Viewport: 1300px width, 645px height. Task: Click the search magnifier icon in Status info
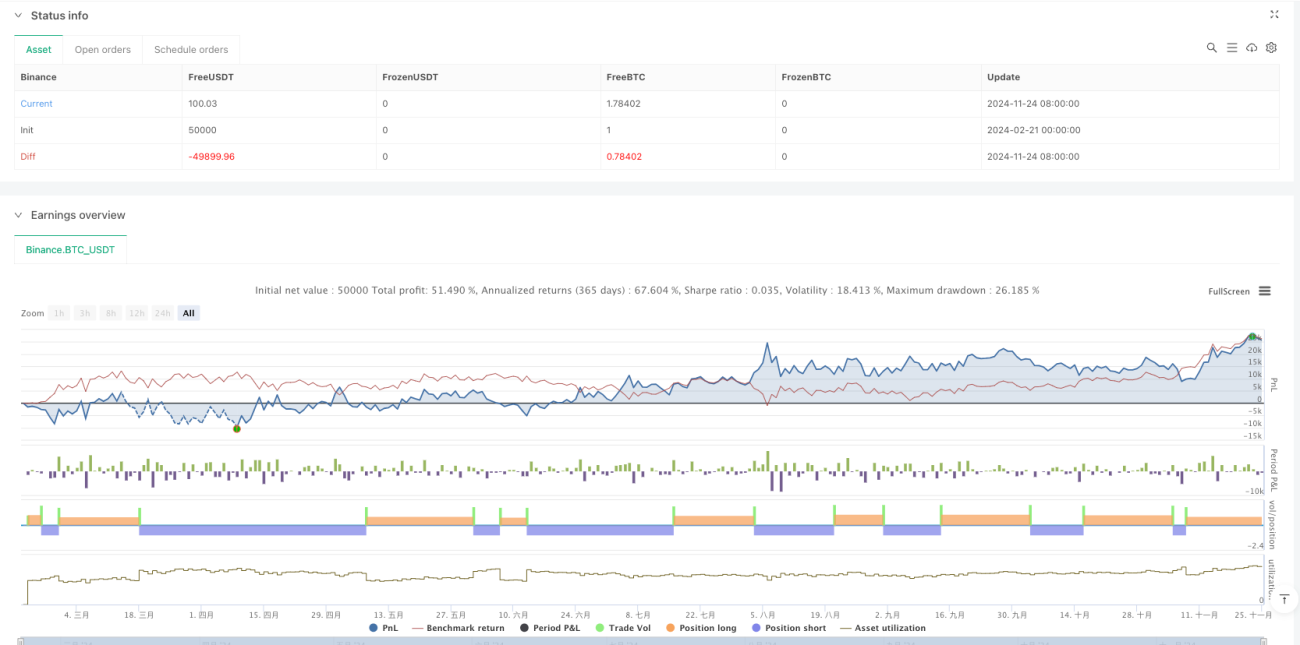pyautogui.click(x=1211, y=48)
